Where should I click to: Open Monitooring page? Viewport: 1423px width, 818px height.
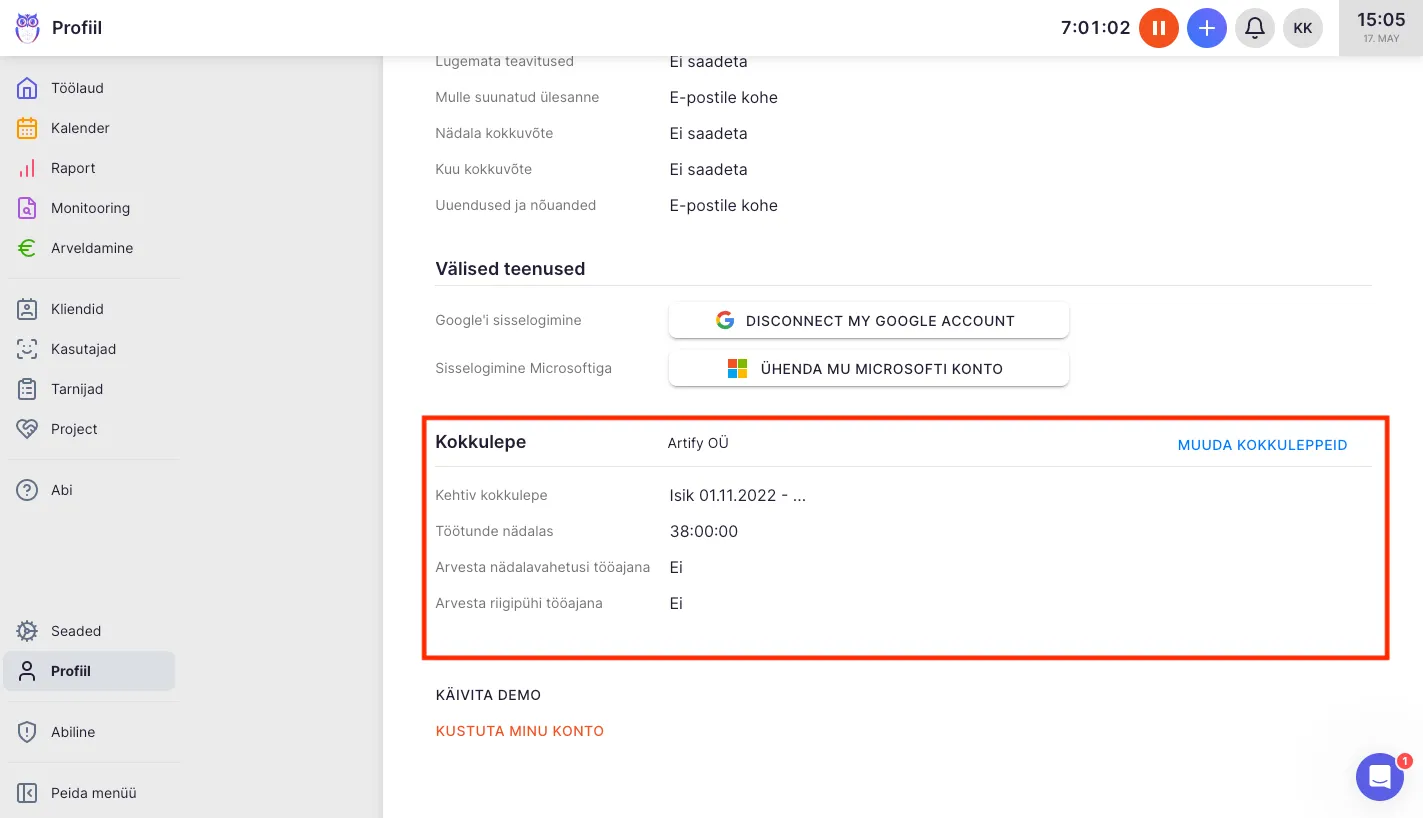tap(90, 208)
